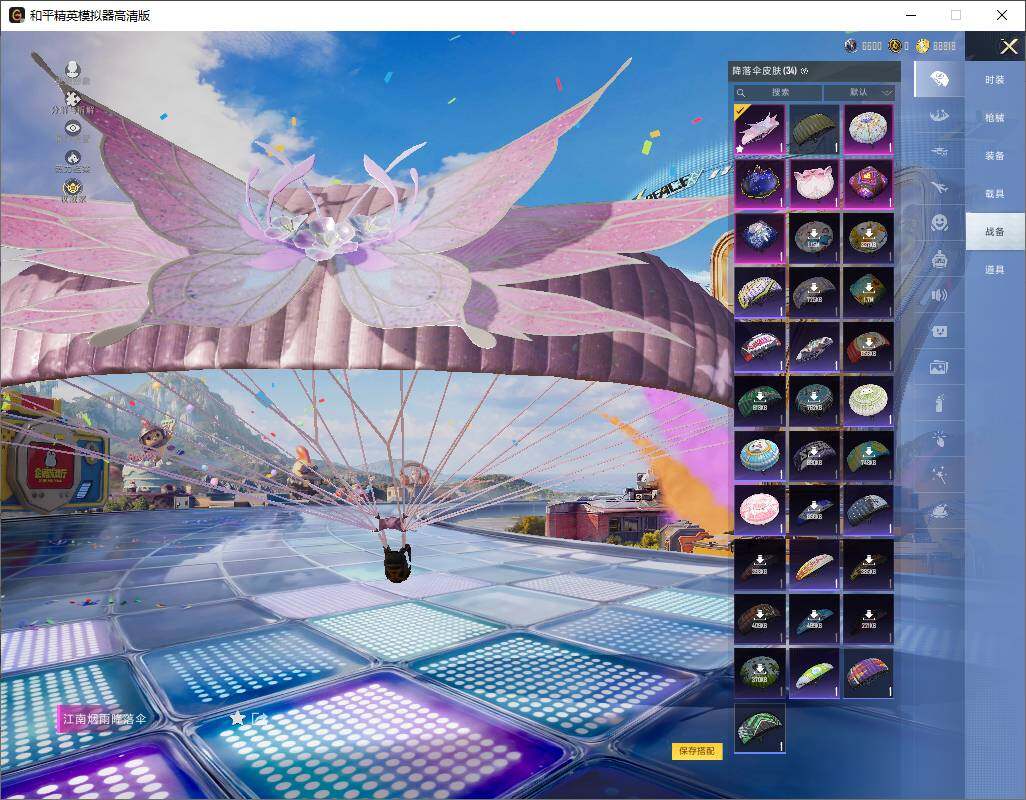Select the parachute skin category icon
The width and height of the screenshot is (1026, 800).
click(939, 79)
